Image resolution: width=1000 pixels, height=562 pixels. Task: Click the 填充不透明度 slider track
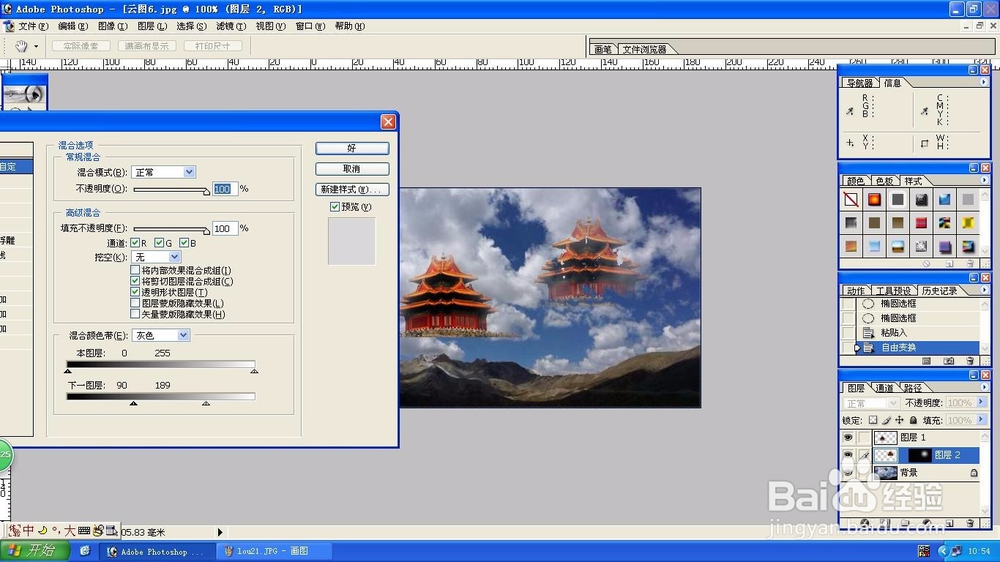[x=171, y=229]
